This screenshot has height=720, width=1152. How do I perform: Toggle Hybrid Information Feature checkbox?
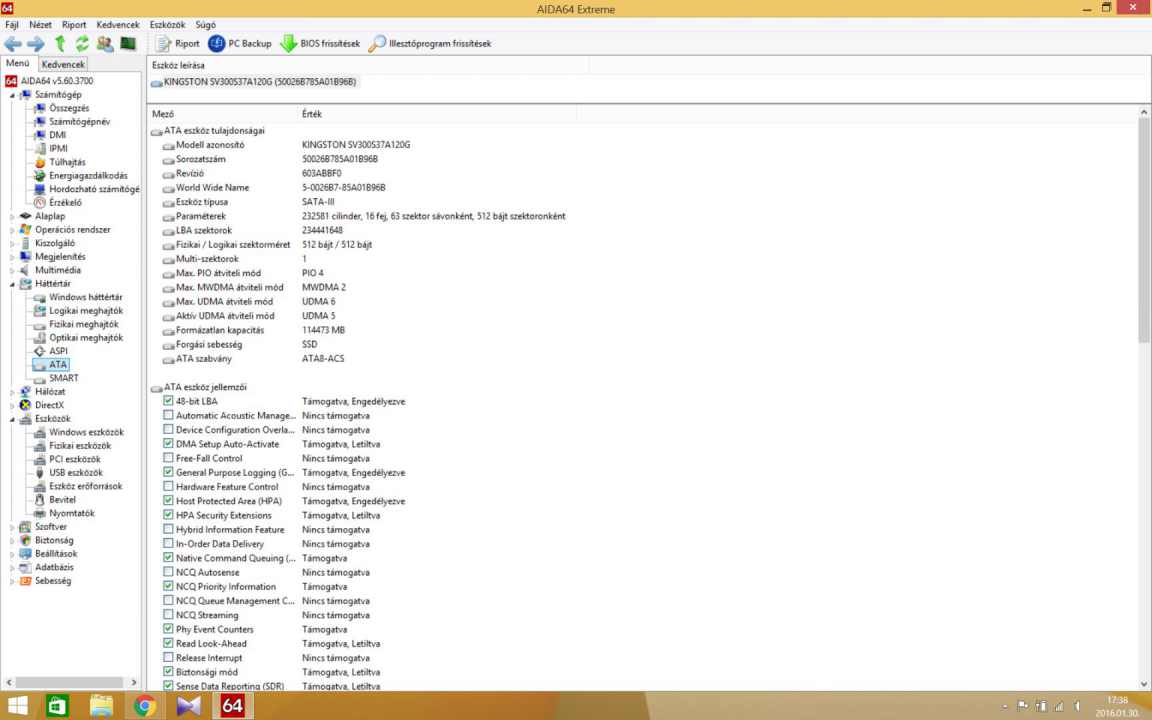coord(168,529)
